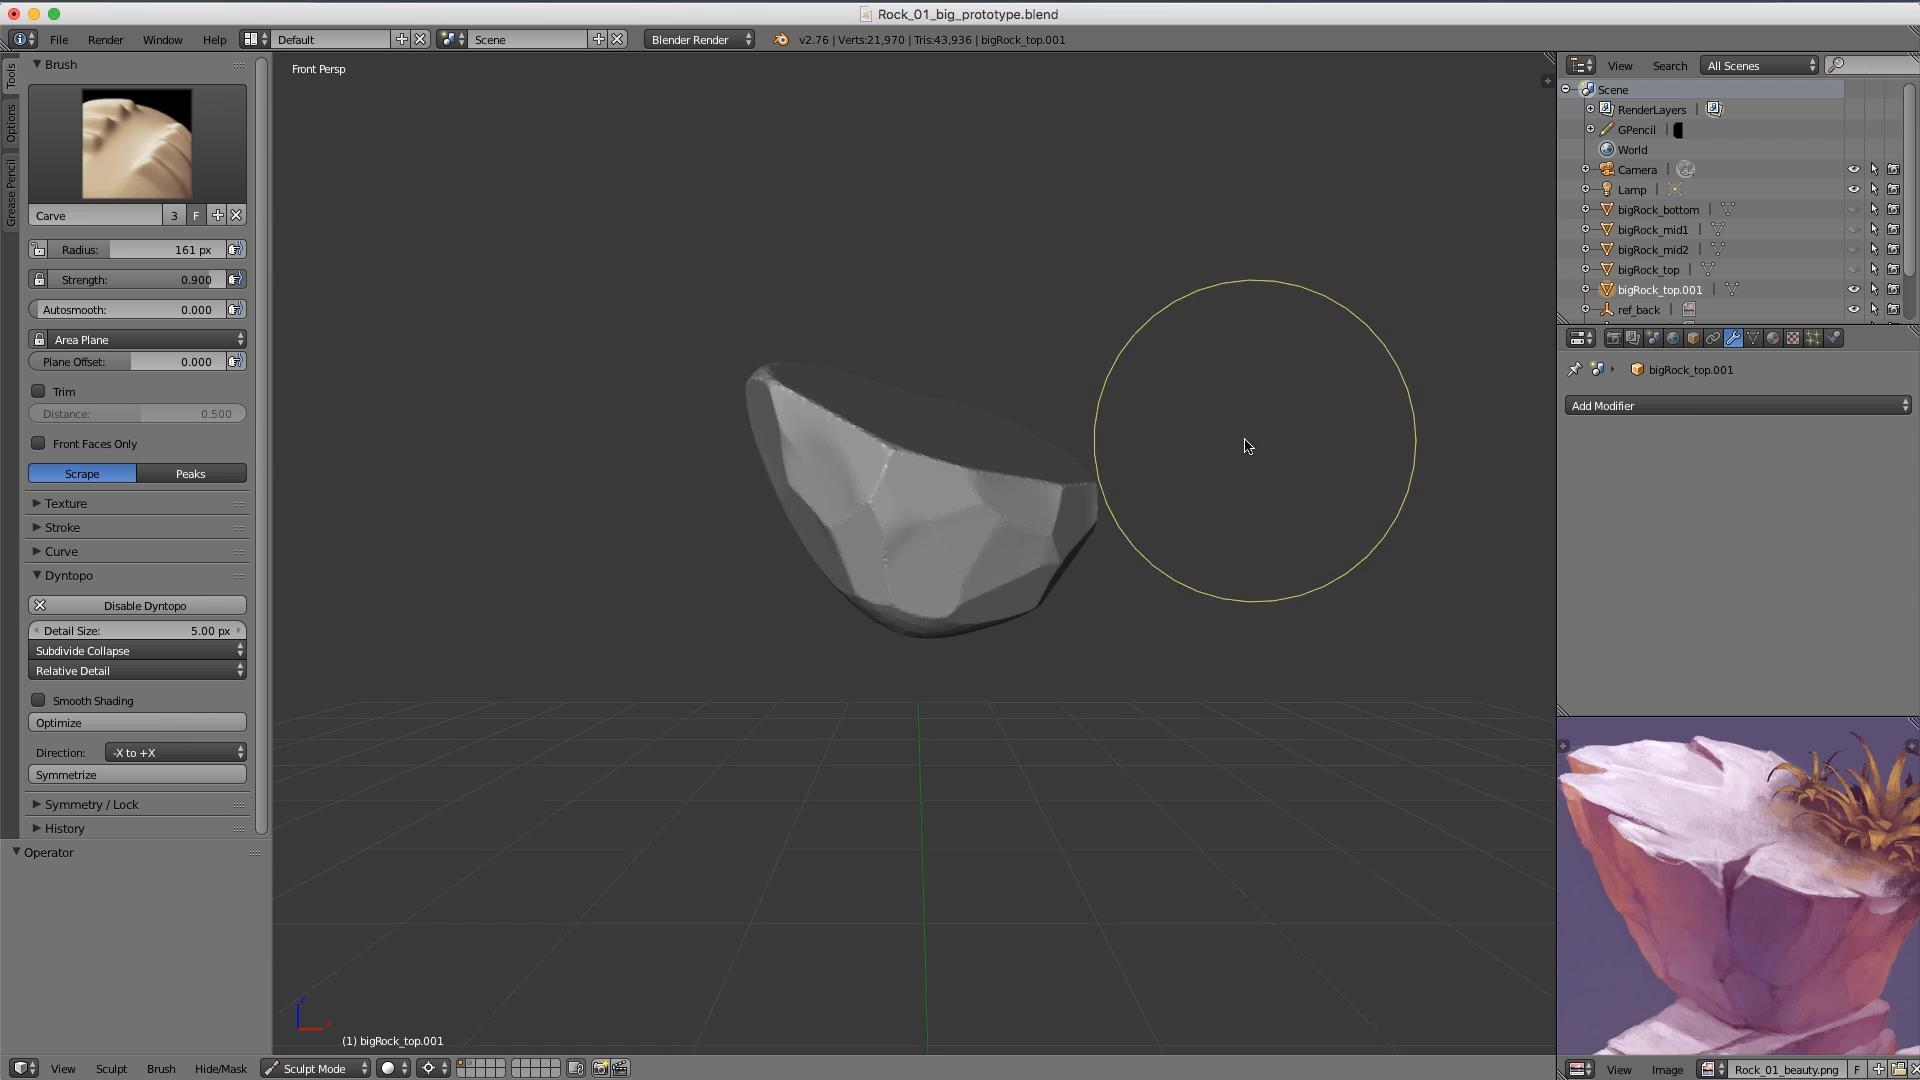Open the Window menu
1920x1080 pixels.
[x=162, y=40]
